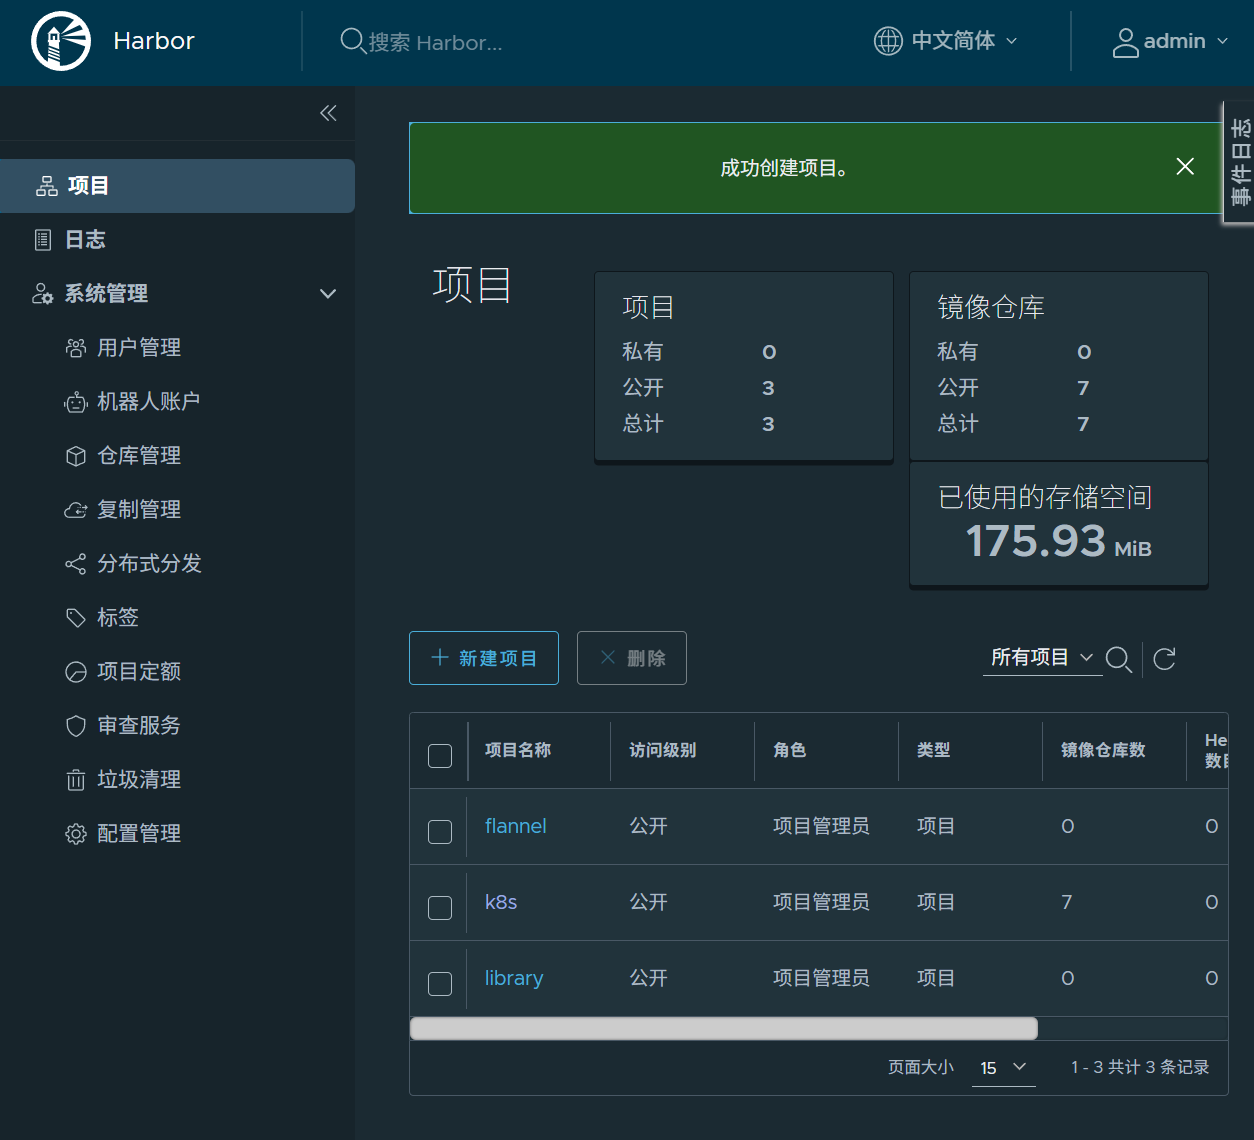Collapse the sidebar with double-chevron icon
The height and width of the screenshot is (1140, 1254).
click(x=328, y=113)
